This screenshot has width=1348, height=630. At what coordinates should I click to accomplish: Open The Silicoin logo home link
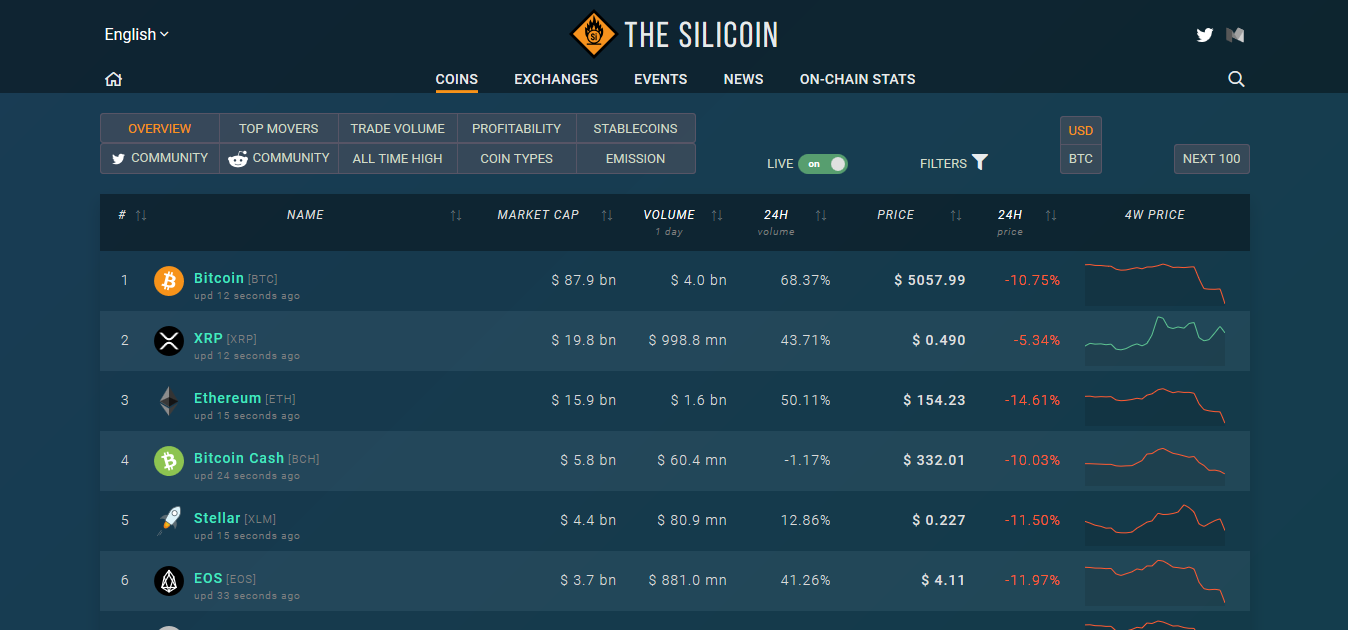click(x=674, y=35)
